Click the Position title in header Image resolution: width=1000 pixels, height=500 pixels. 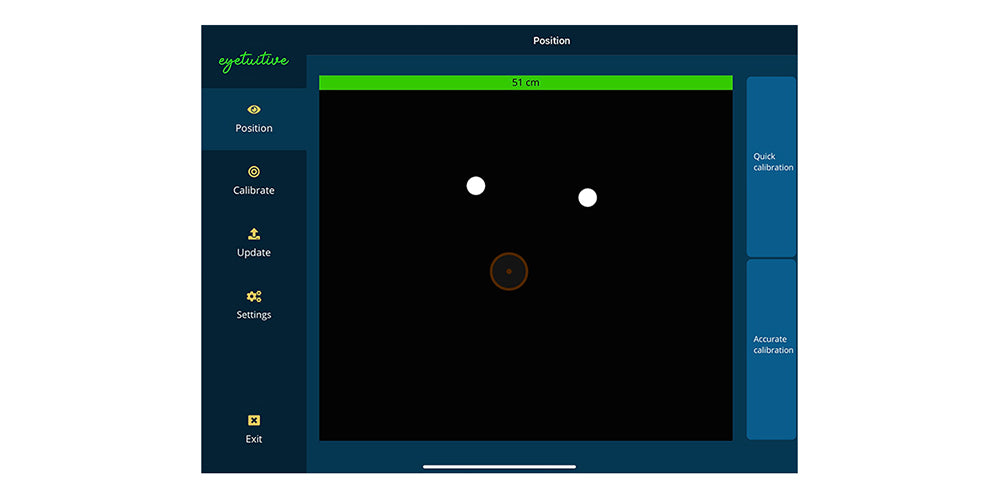tap(551, 41)
